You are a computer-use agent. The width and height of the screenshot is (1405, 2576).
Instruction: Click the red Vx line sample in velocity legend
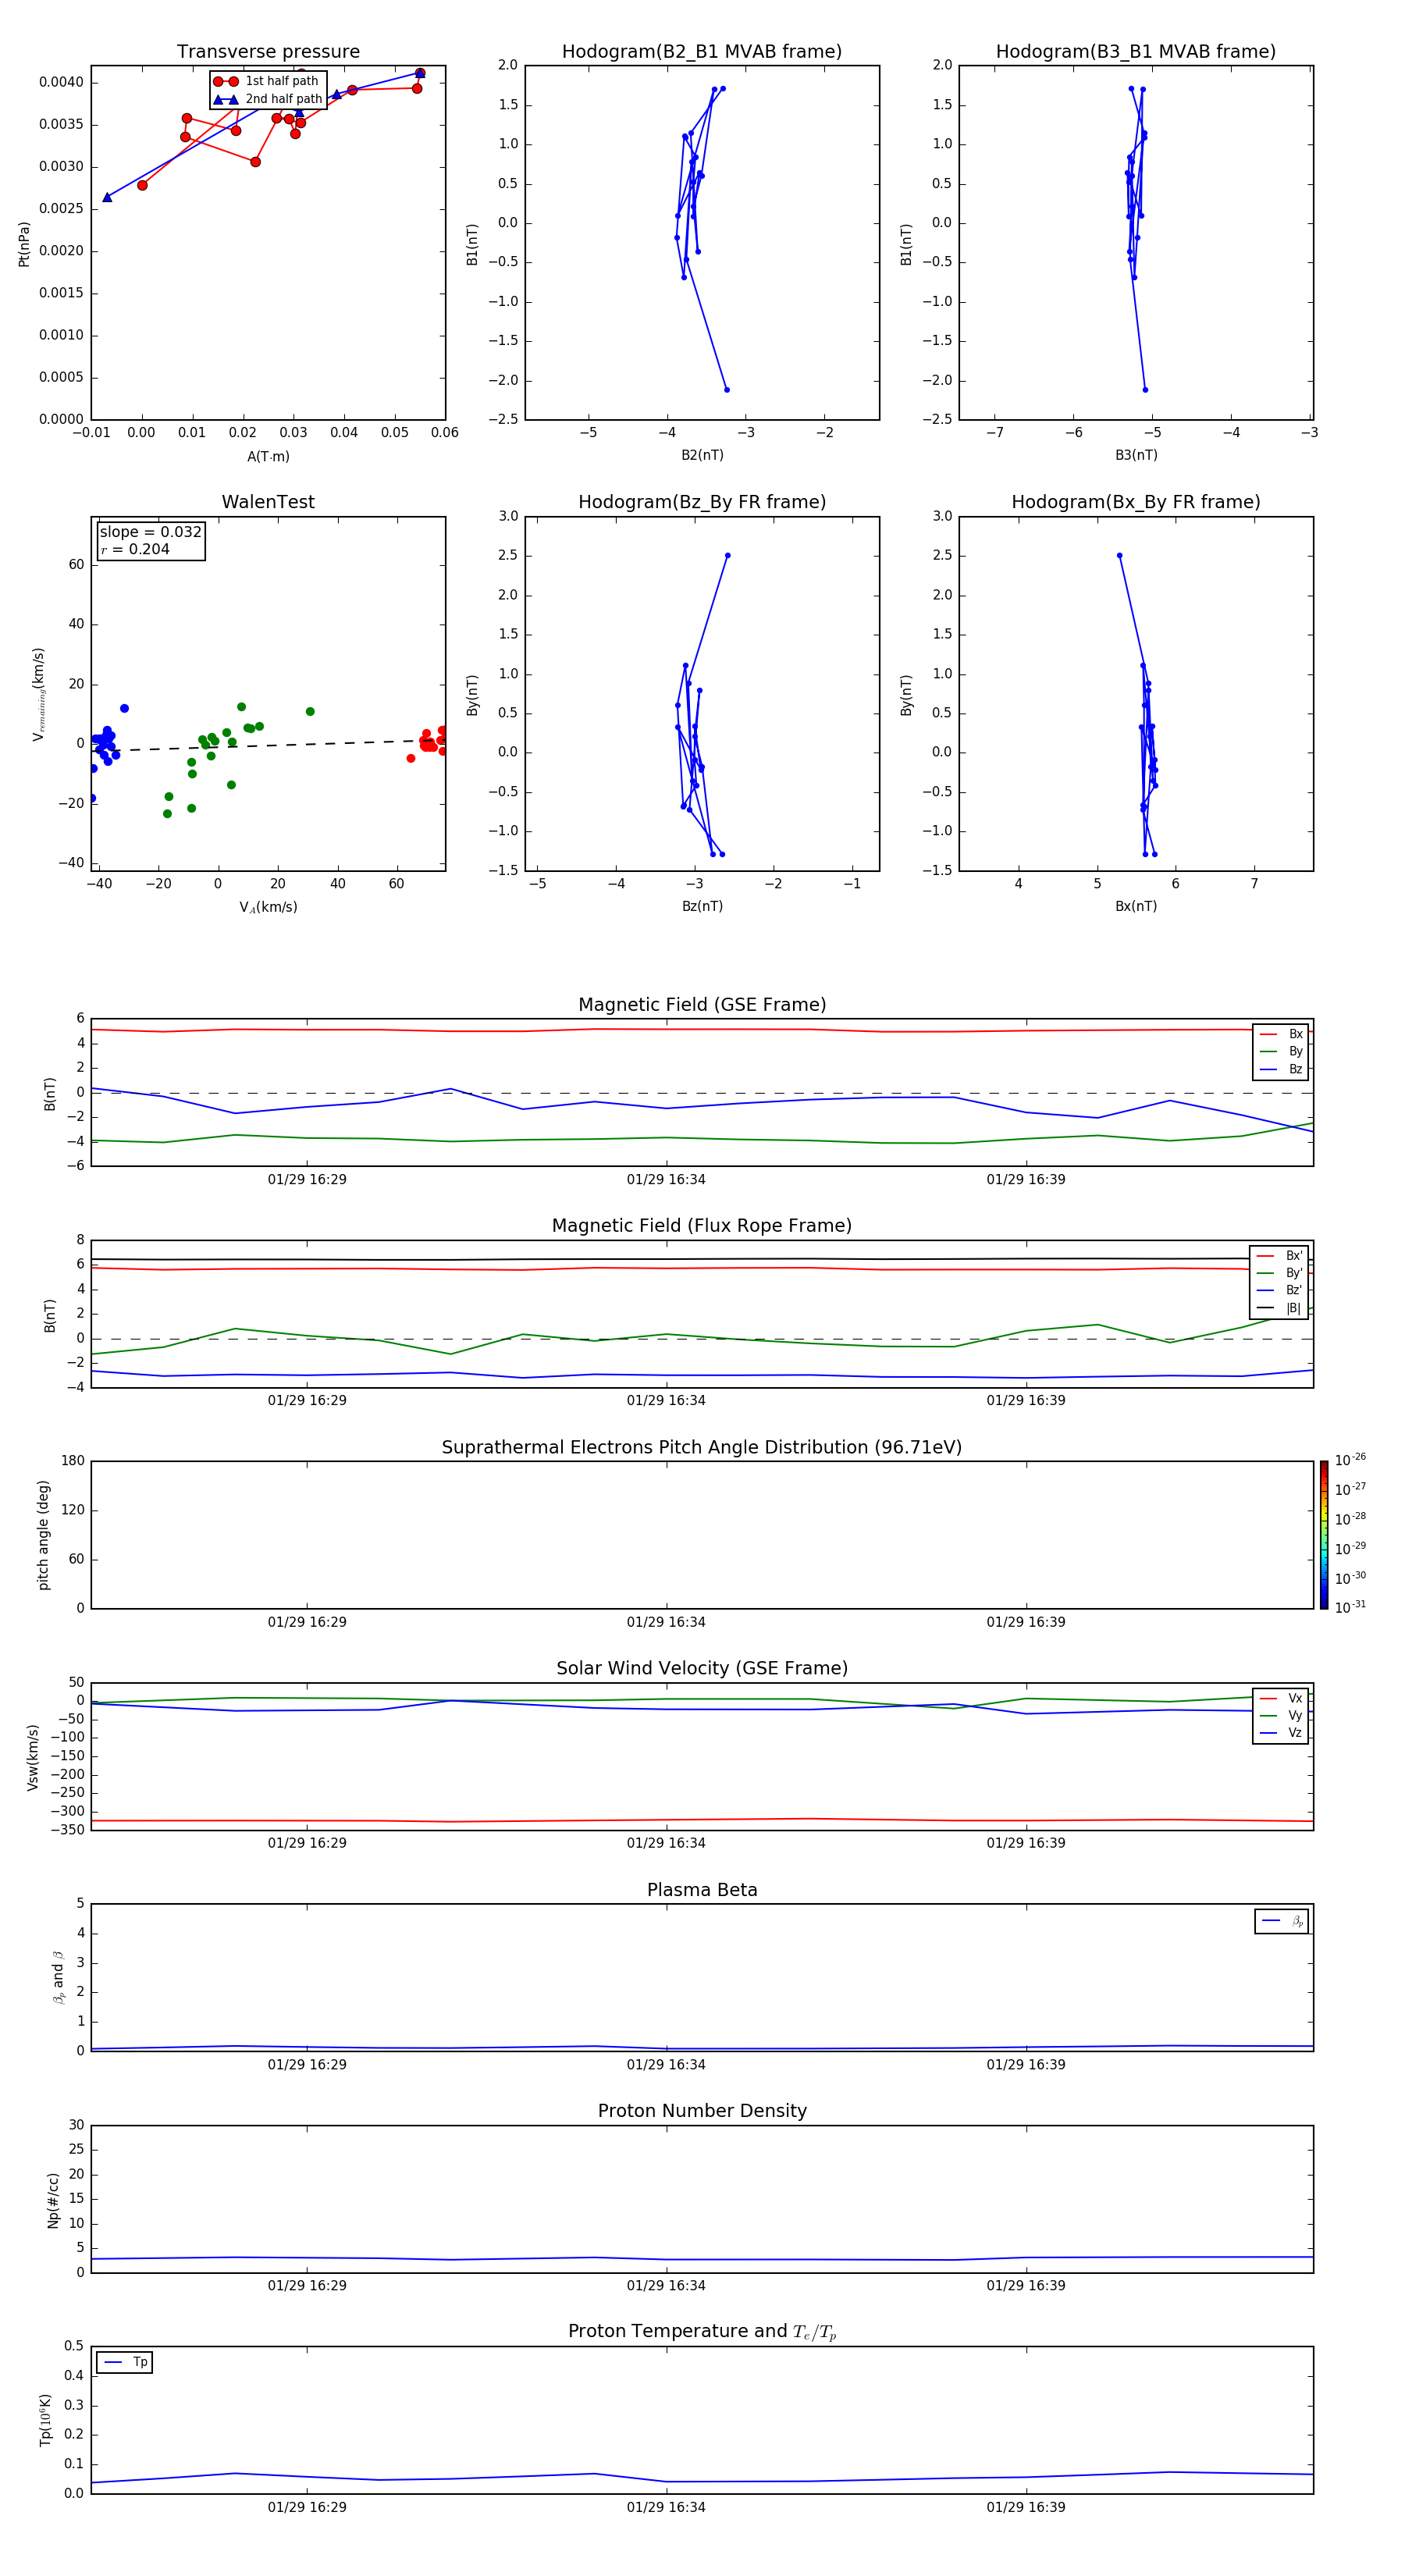coord(1268,1698)
